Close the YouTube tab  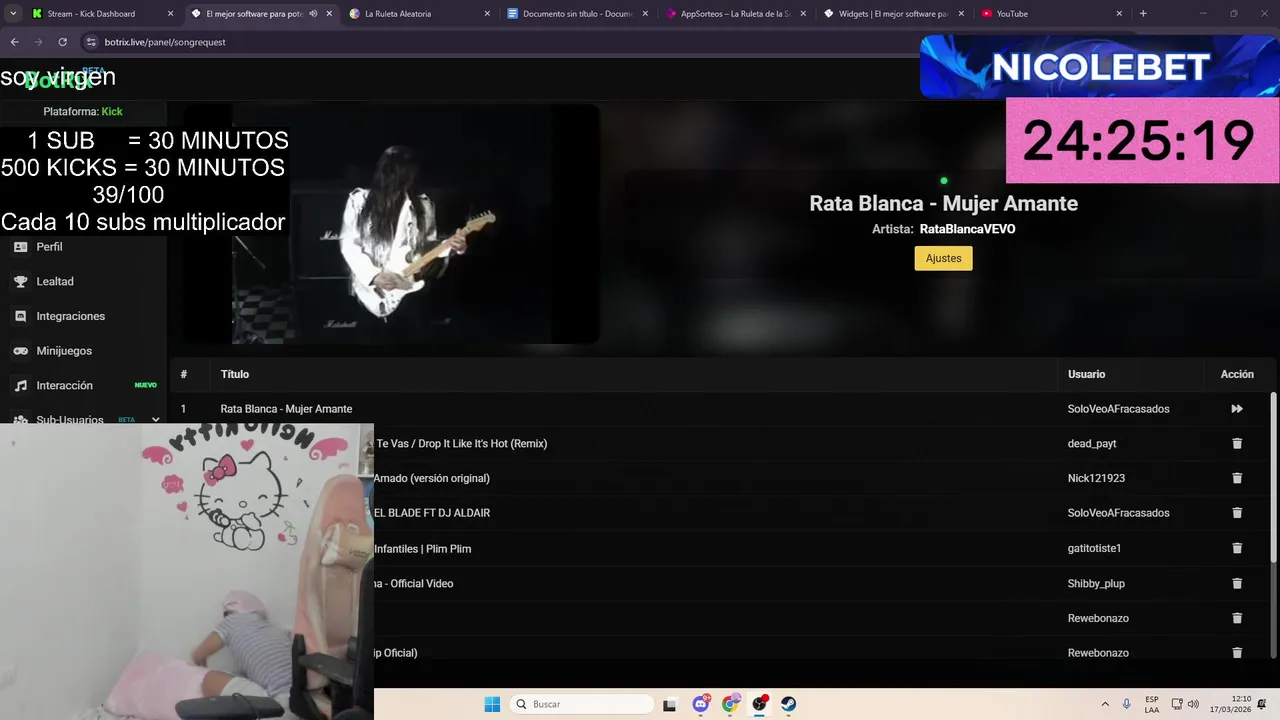1119,14
